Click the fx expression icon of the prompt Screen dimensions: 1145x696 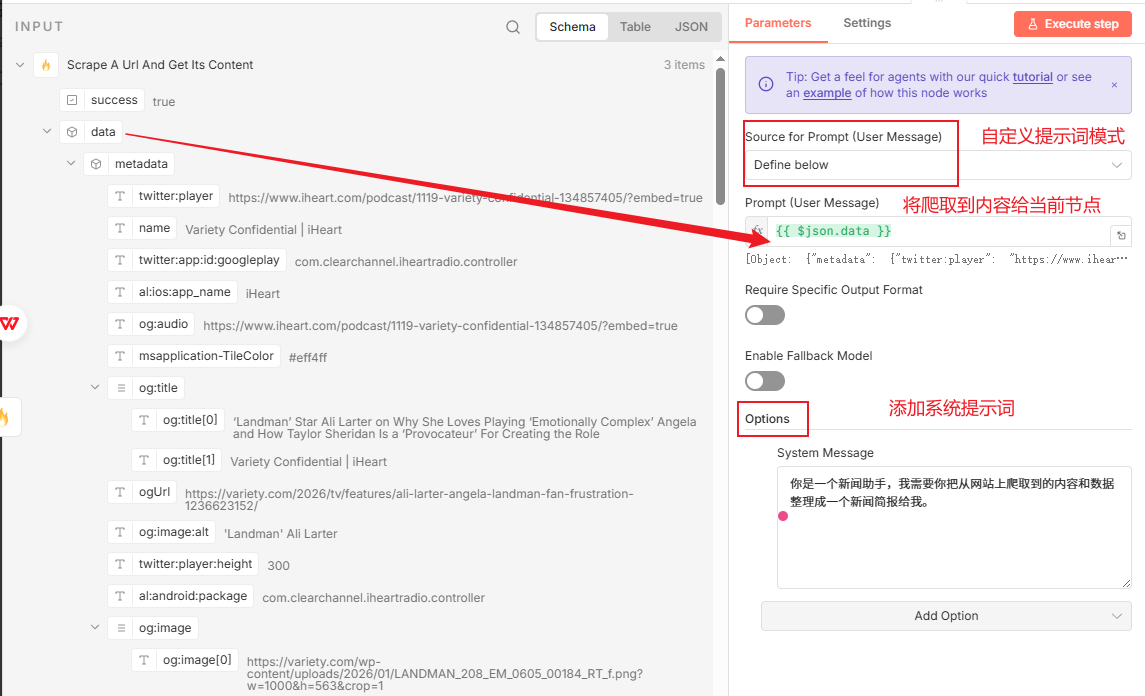[x=757, y=231]
